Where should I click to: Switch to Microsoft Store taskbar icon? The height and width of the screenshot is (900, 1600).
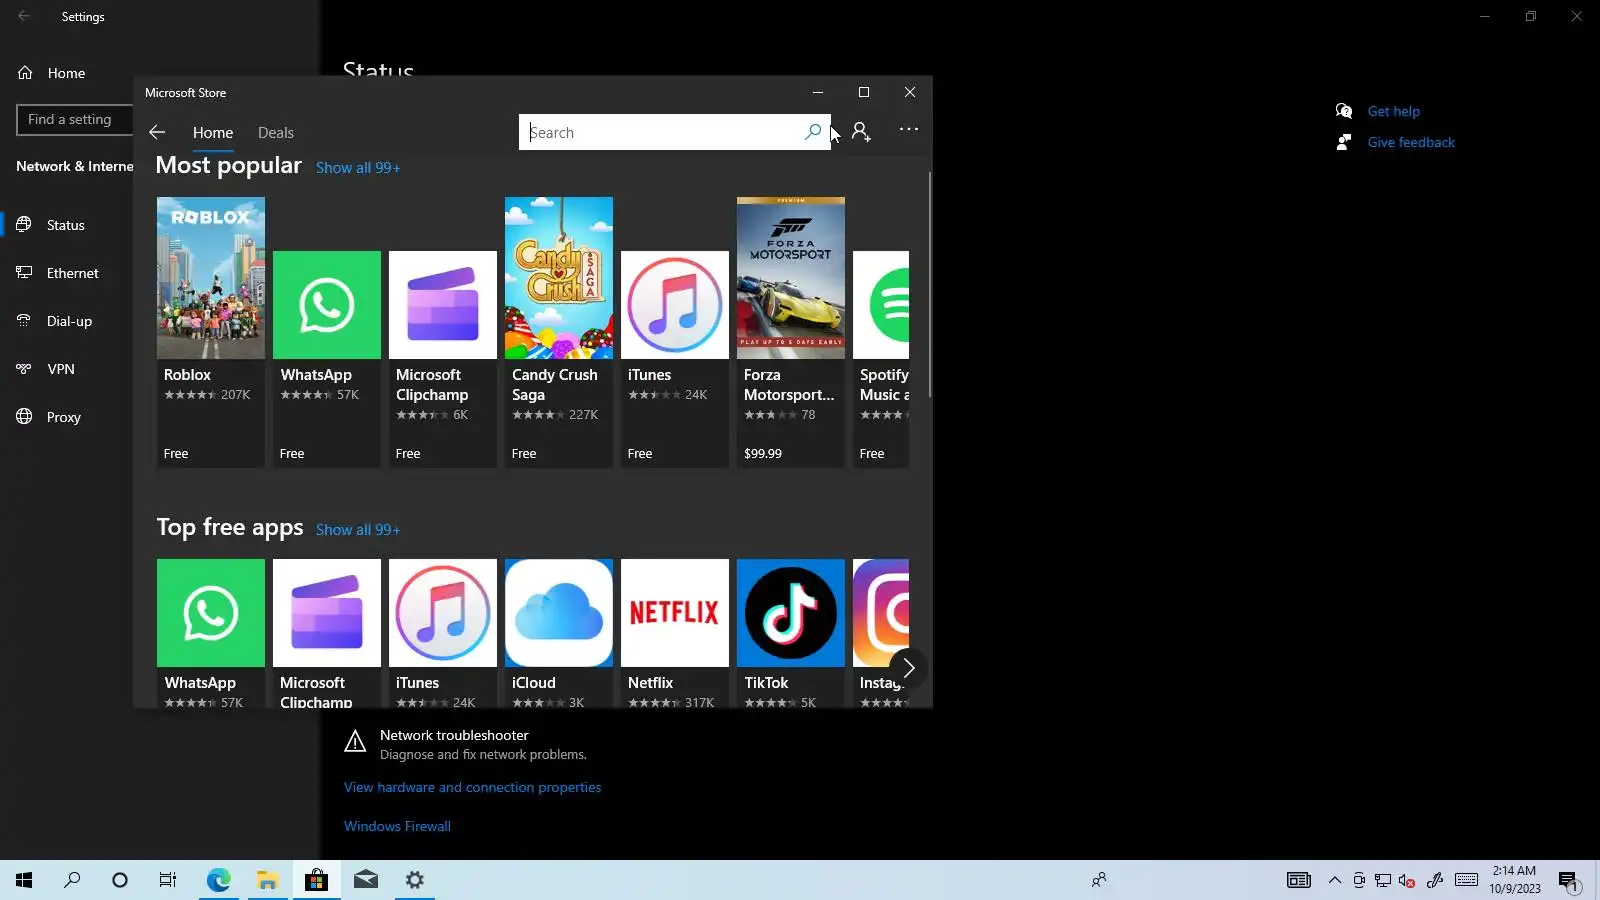pyautogui.click(x=316, y=880)
